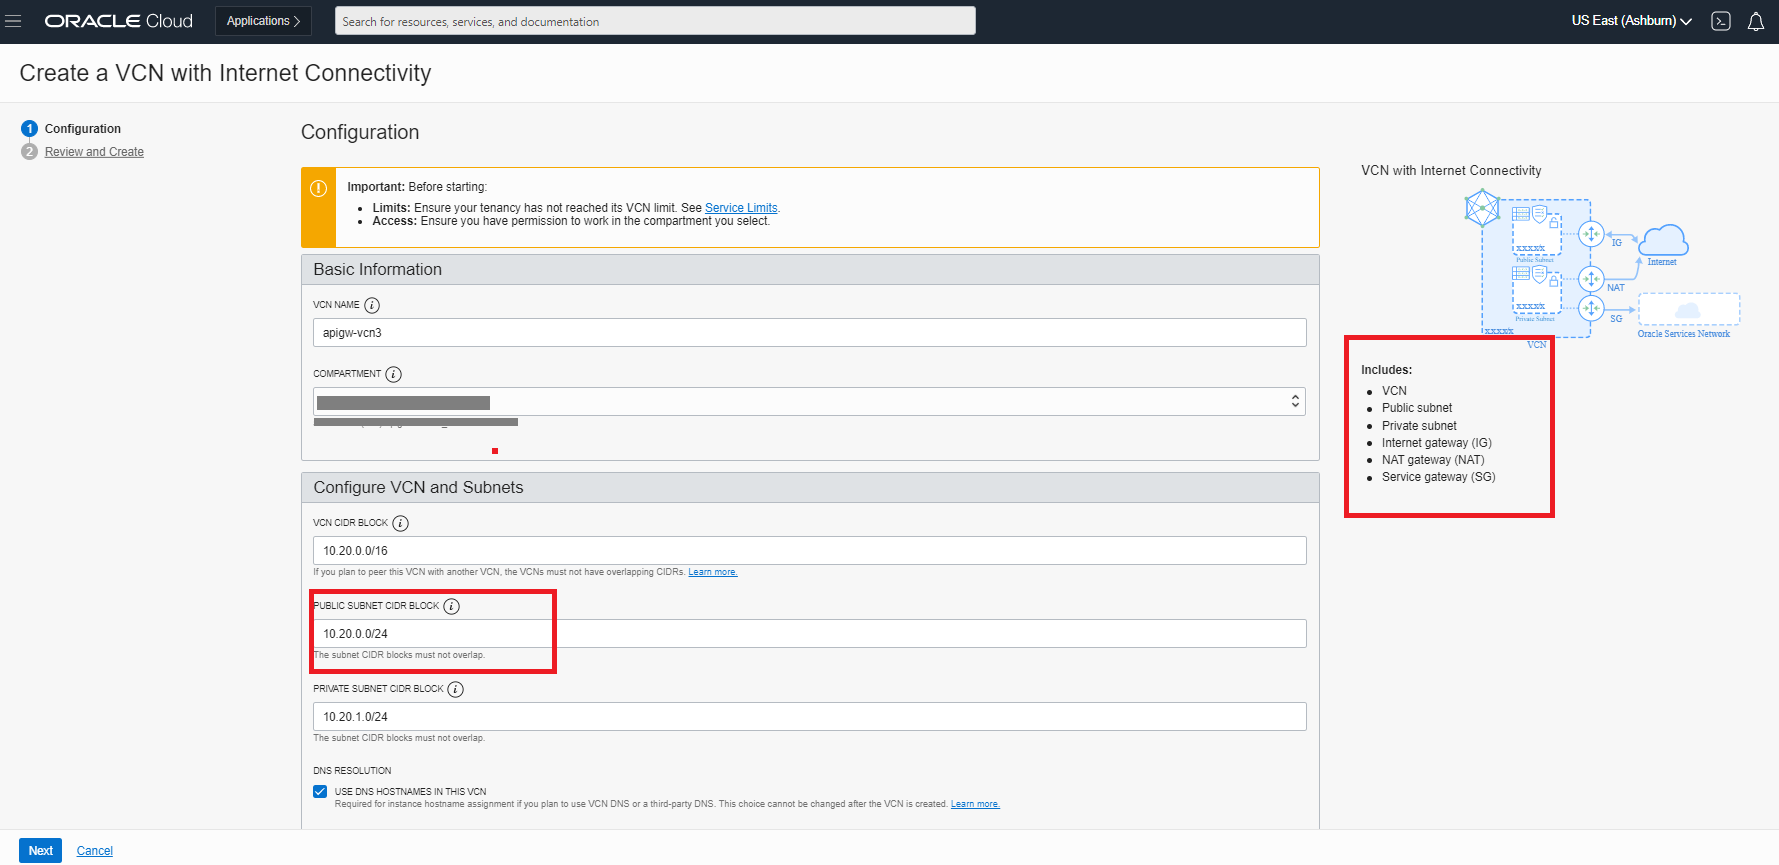
Task: Show info for VCN CIDR Block
Action: click(400, 523)
